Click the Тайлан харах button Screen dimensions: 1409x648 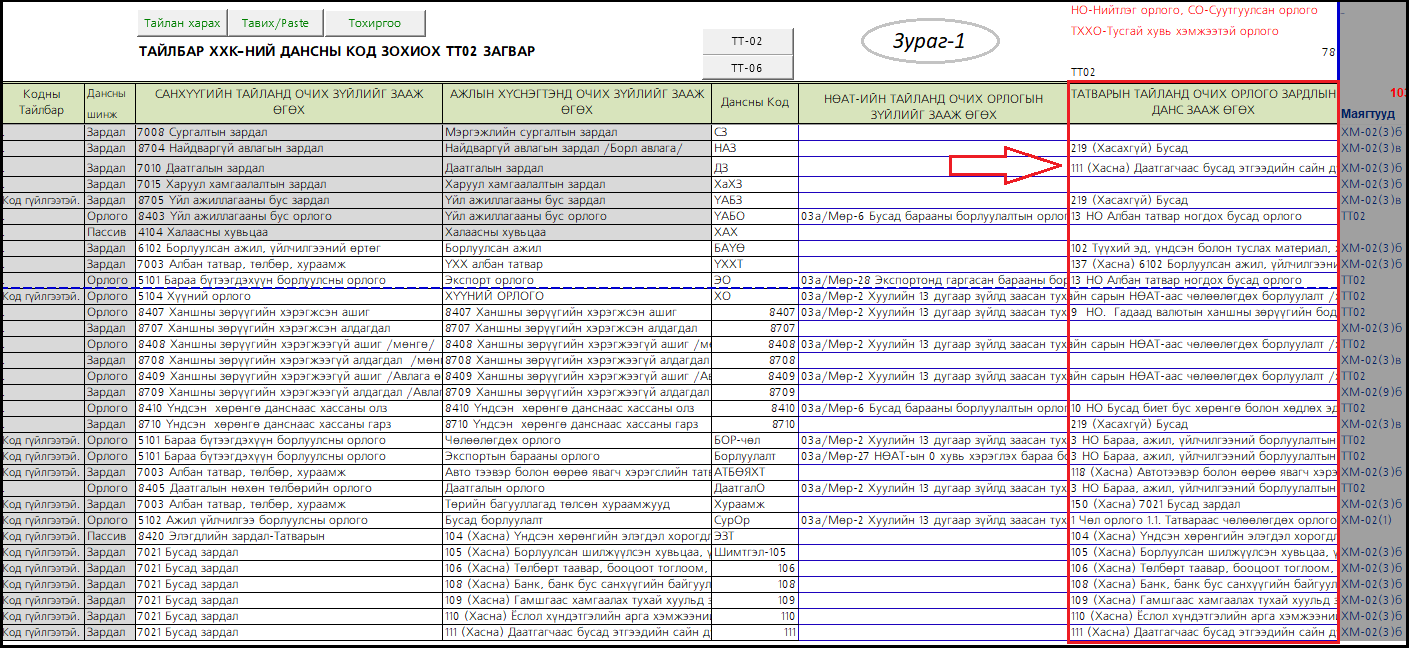click(x=181, y=23)
